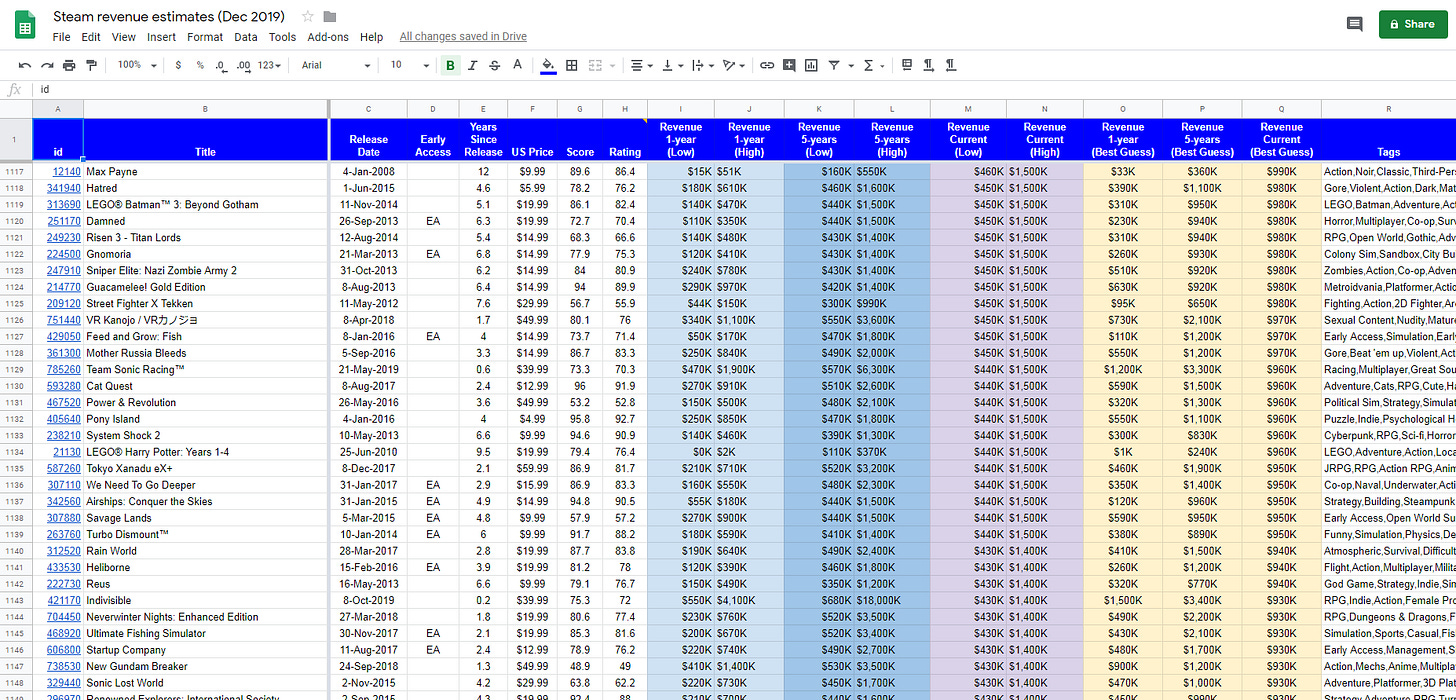Select the Paint format tool
Viewport: 1456px width, 700px height.
click(92, 65)
